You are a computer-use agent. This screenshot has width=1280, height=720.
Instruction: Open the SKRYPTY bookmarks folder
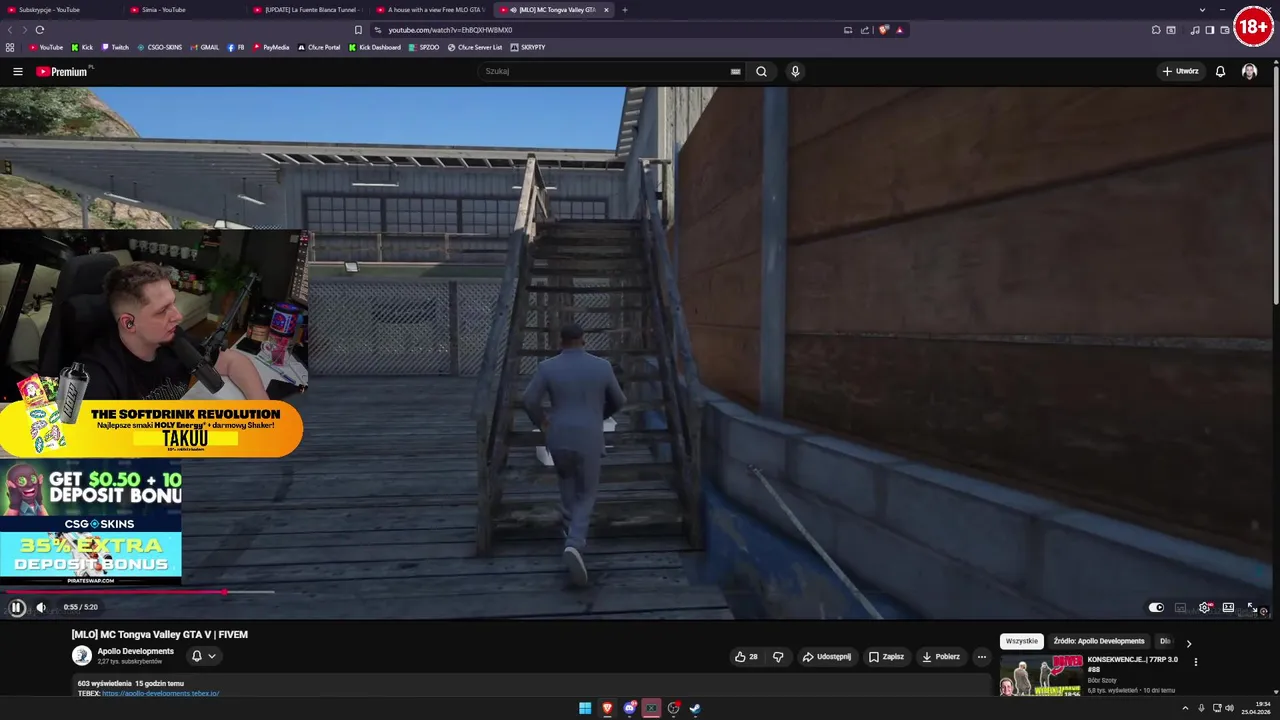point(528,47)
